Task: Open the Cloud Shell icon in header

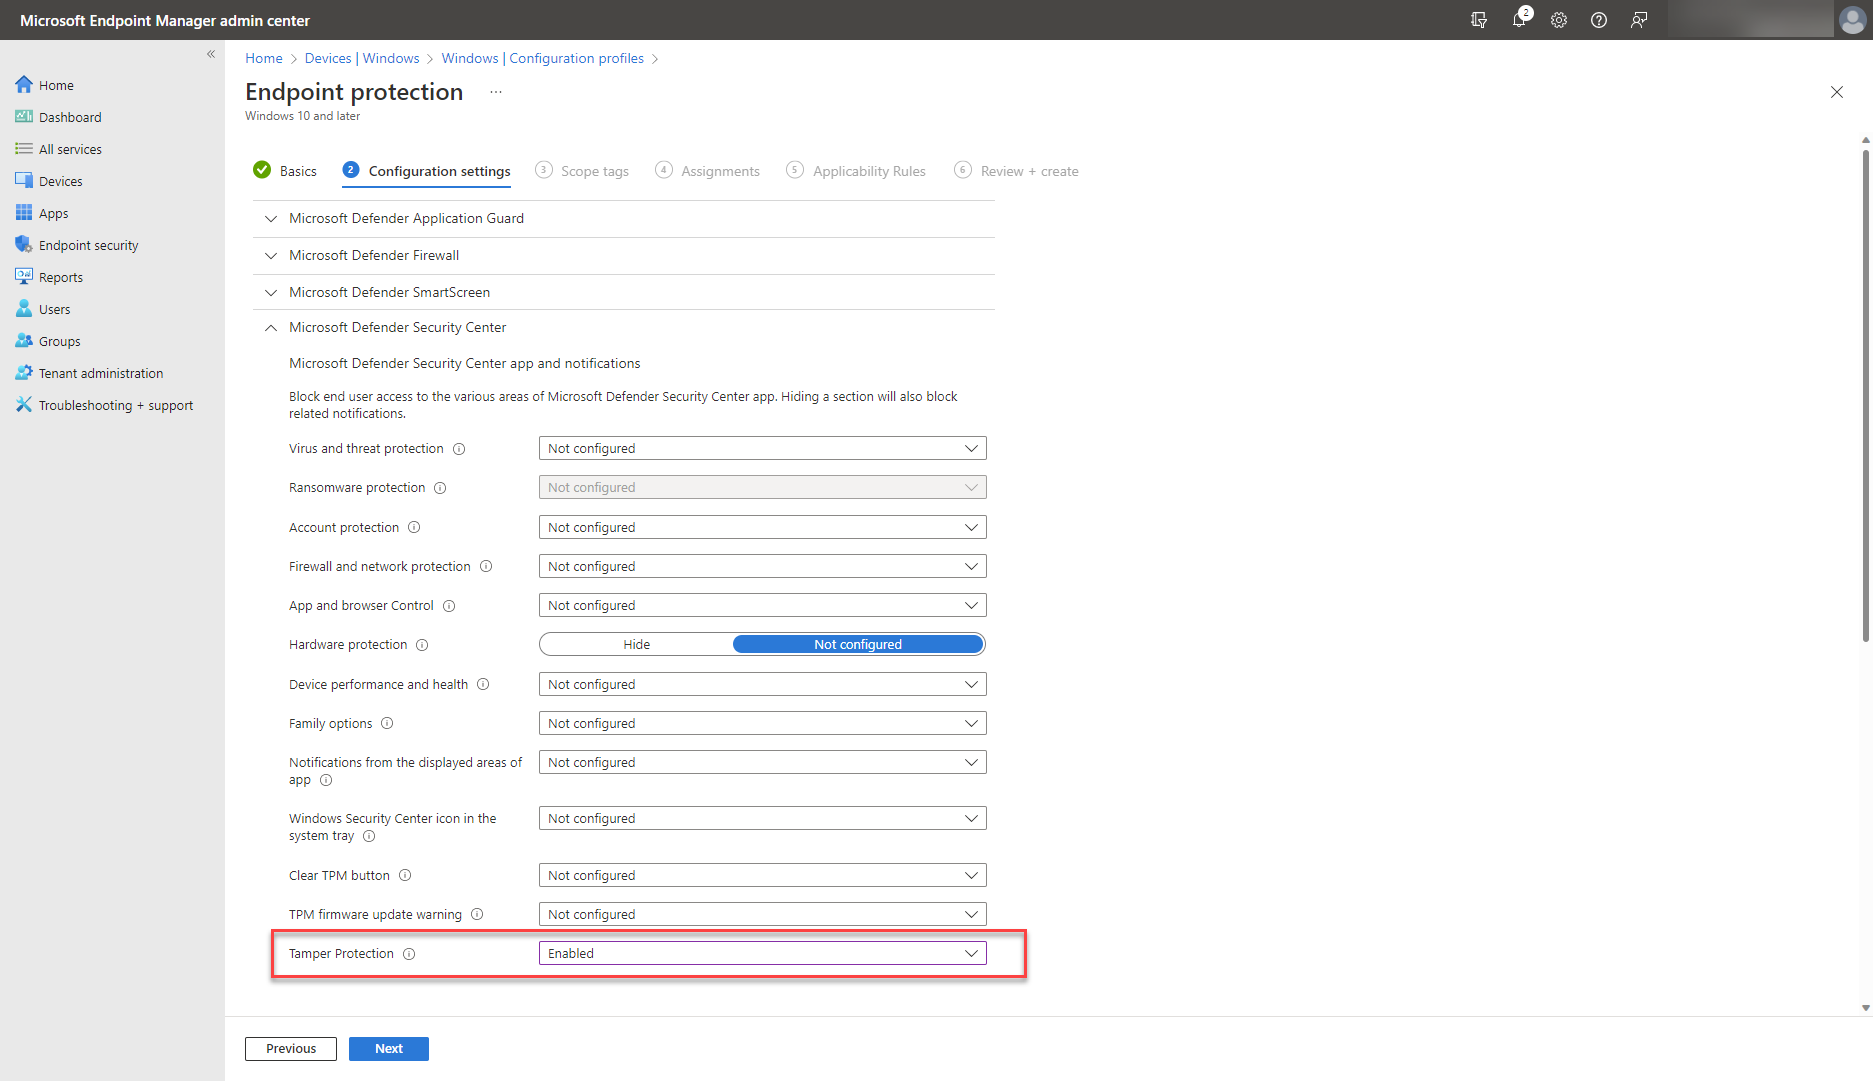Action: tap(1479, 20)
